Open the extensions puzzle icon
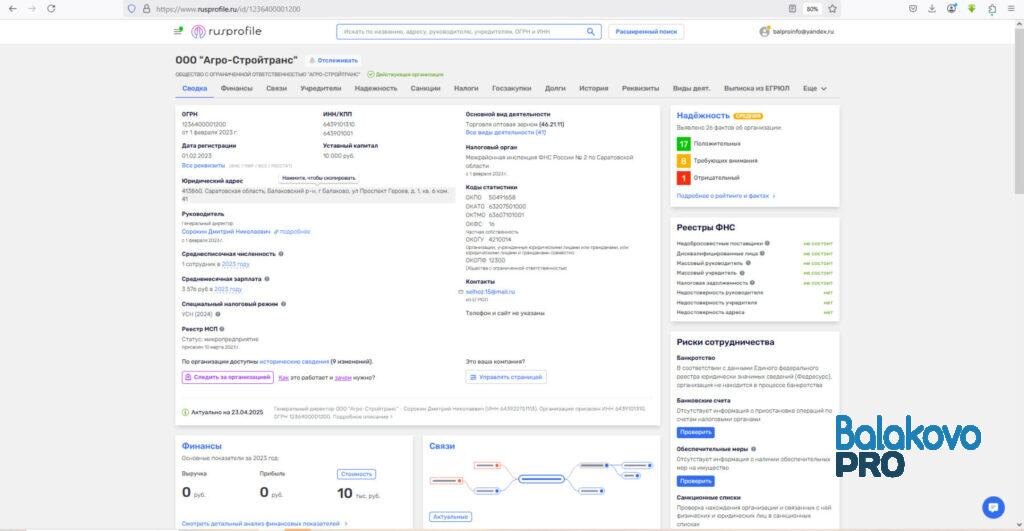1024x531 pixels. (x=992, y=9)
